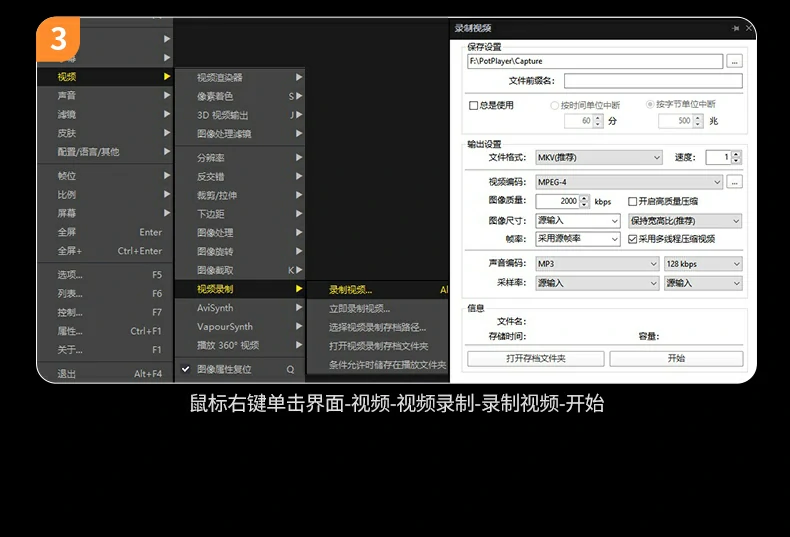Open the 滤镜 submenu
Screen dimensions: 790x537
[105, 114]
